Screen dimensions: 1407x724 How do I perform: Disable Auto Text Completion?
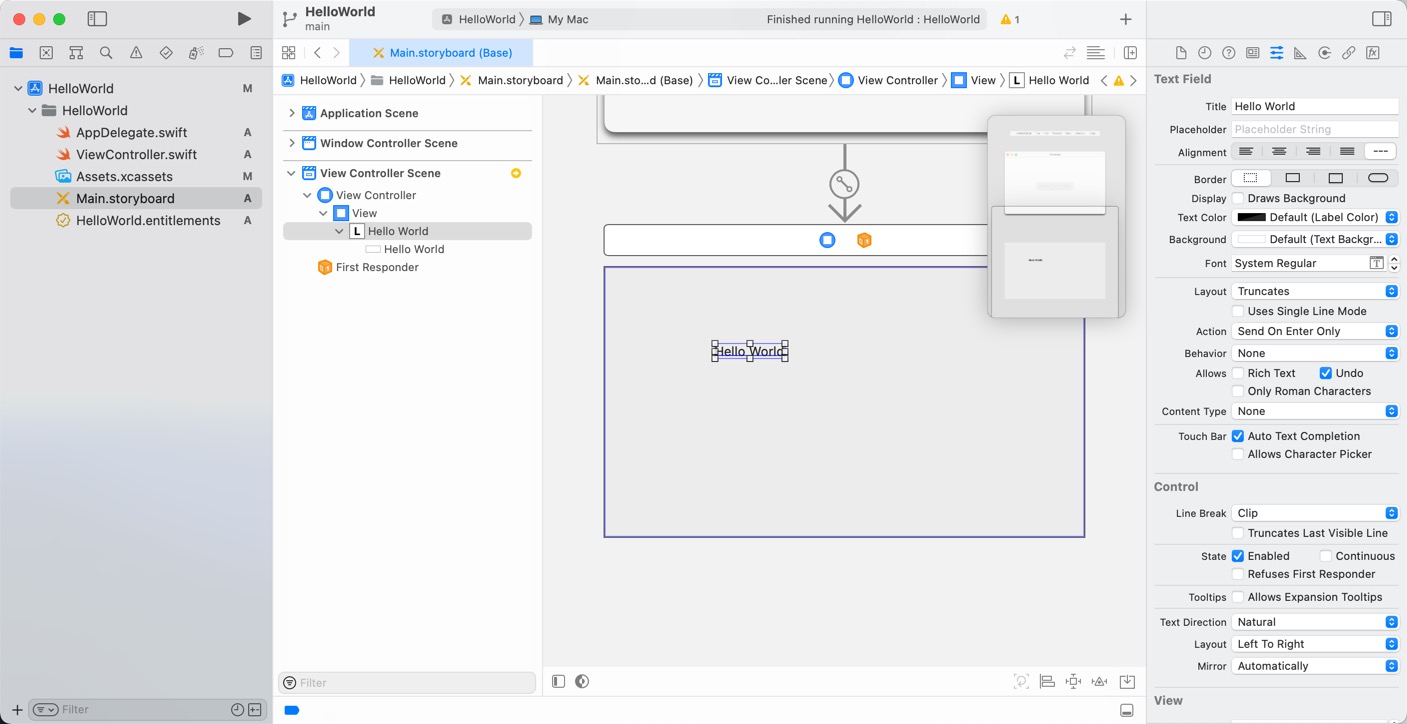(x=1238, y=436)
